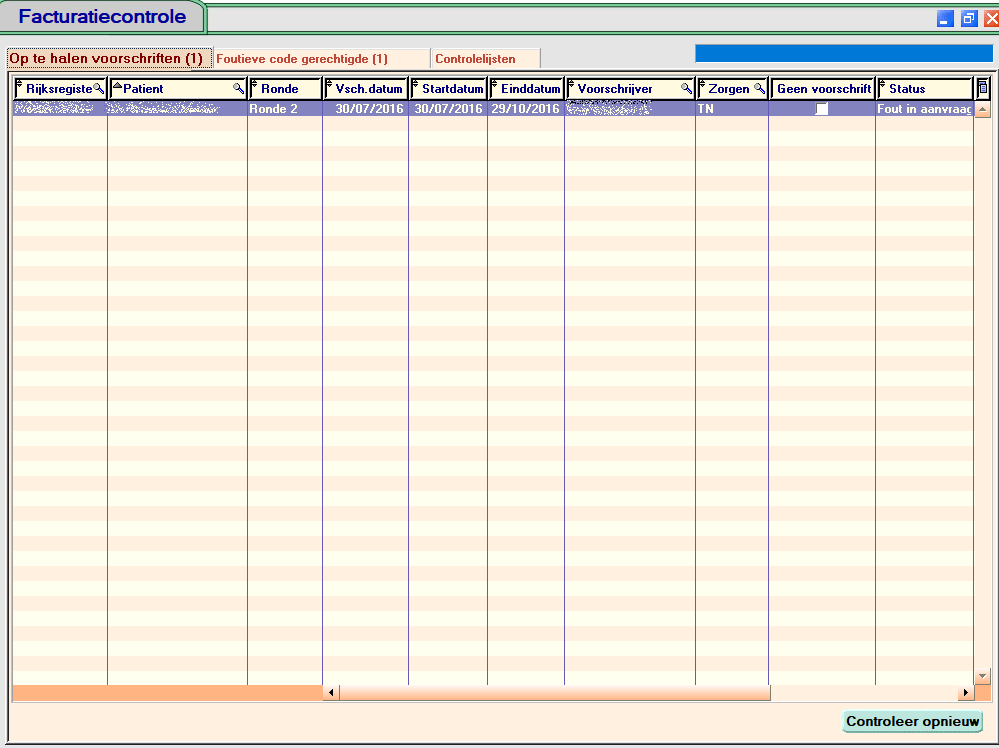Click magnifier icon in Zorgen column header
Screen dimensions: 999x748
pos(759,89)
